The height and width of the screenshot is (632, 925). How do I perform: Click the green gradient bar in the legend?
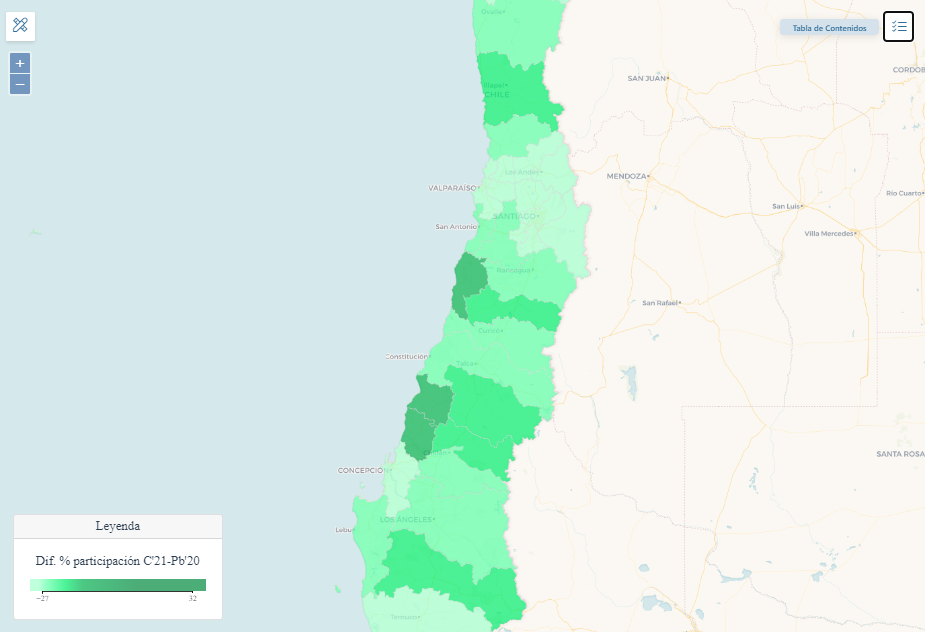tap(118, 585)
